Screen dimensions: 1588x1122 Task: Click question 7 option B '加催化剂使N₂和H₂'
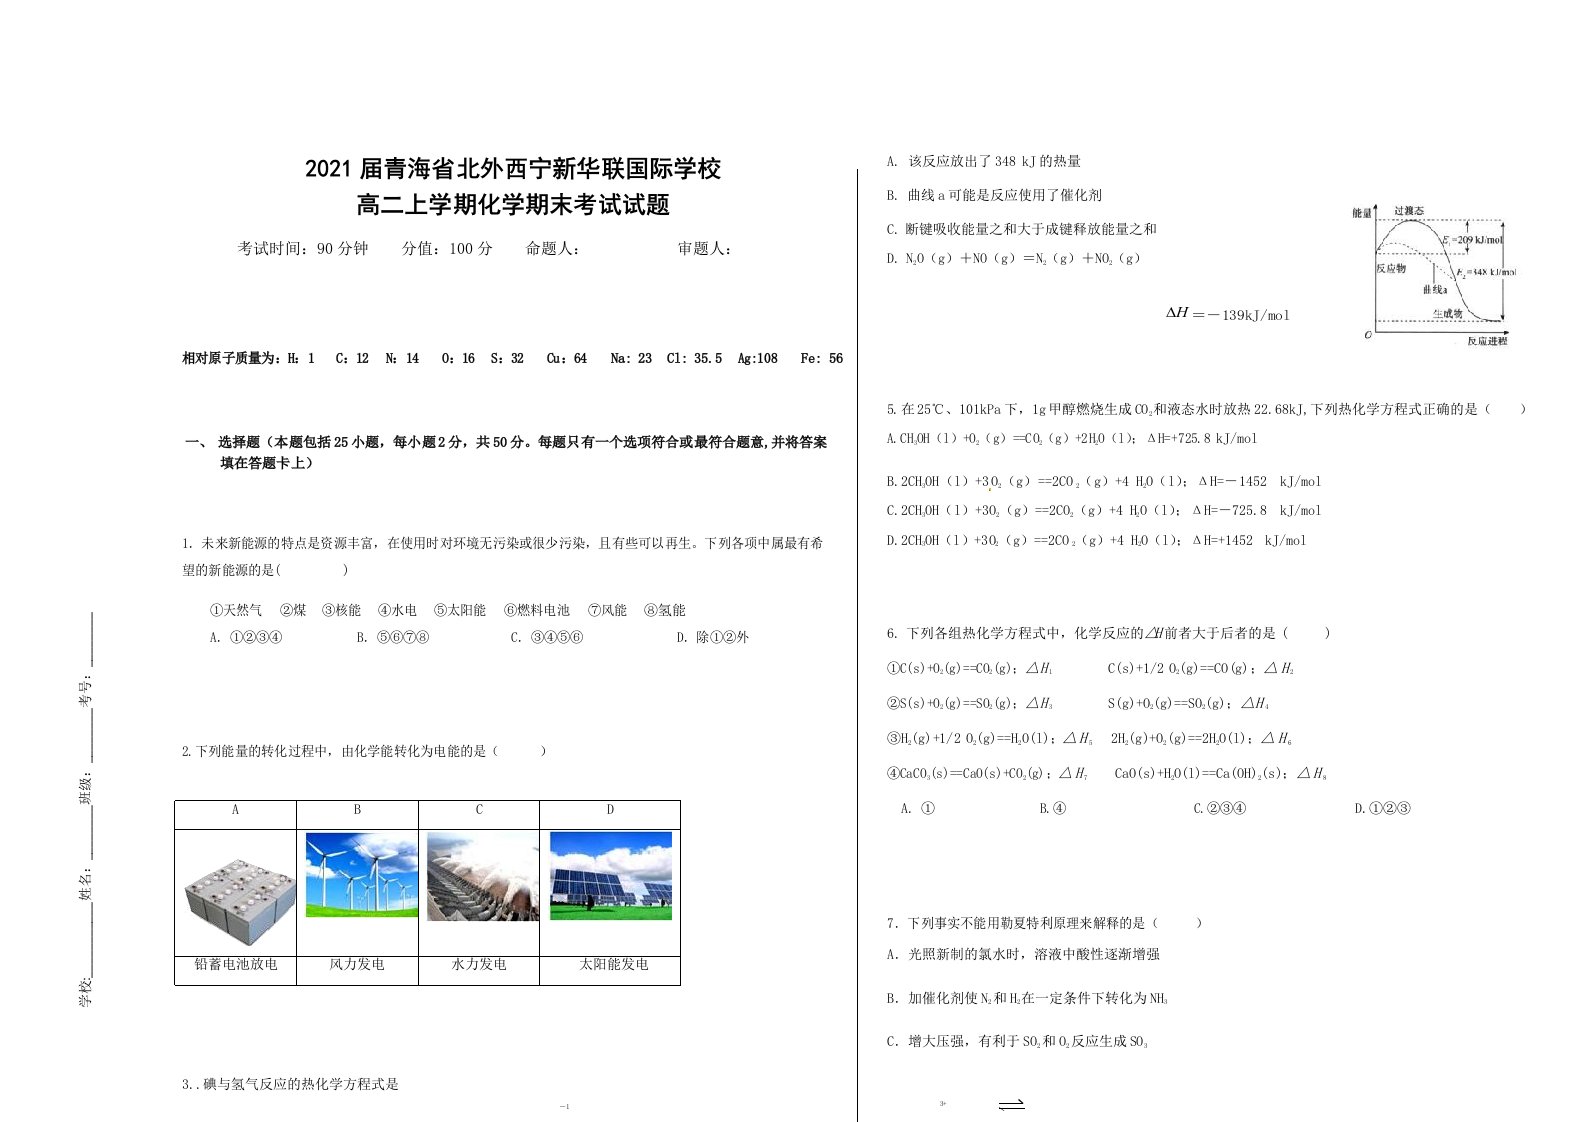tap(1027, 998)
